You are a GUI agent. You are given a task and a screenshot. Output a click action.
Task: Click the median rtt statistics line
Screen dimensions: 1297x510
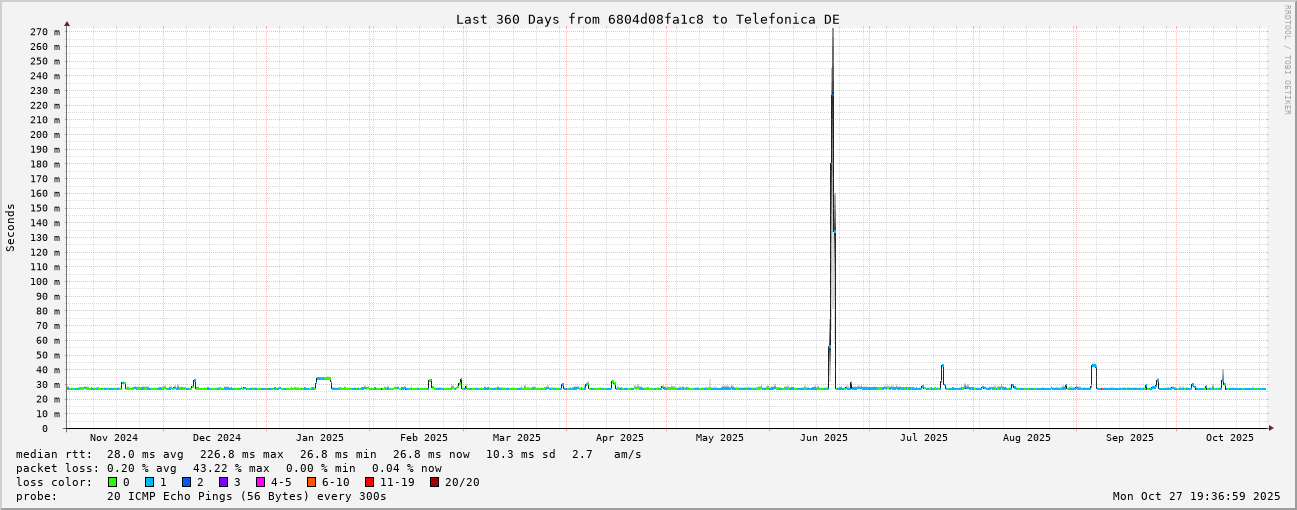tap(328, 454)
